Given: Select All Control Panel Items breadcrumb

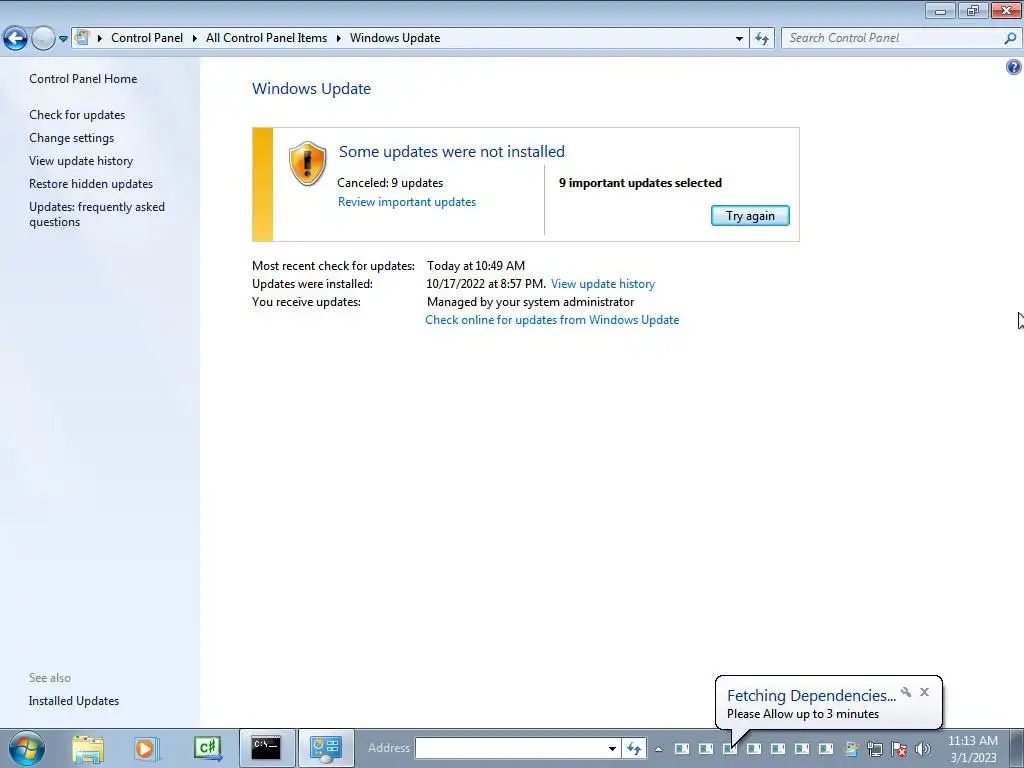Looking at the screenshot, I should point(266,38).
